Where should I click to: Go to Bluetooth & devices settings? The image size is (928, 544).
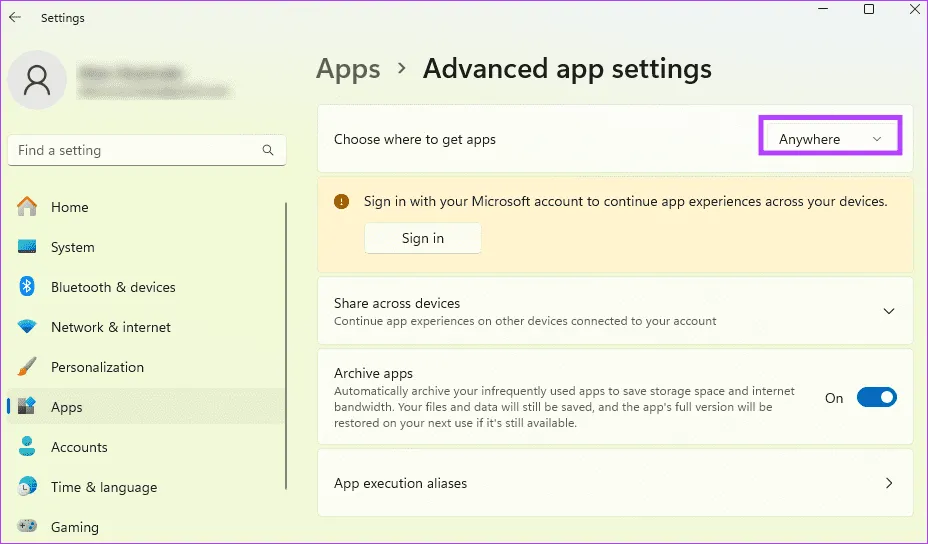tap(113, 287)
